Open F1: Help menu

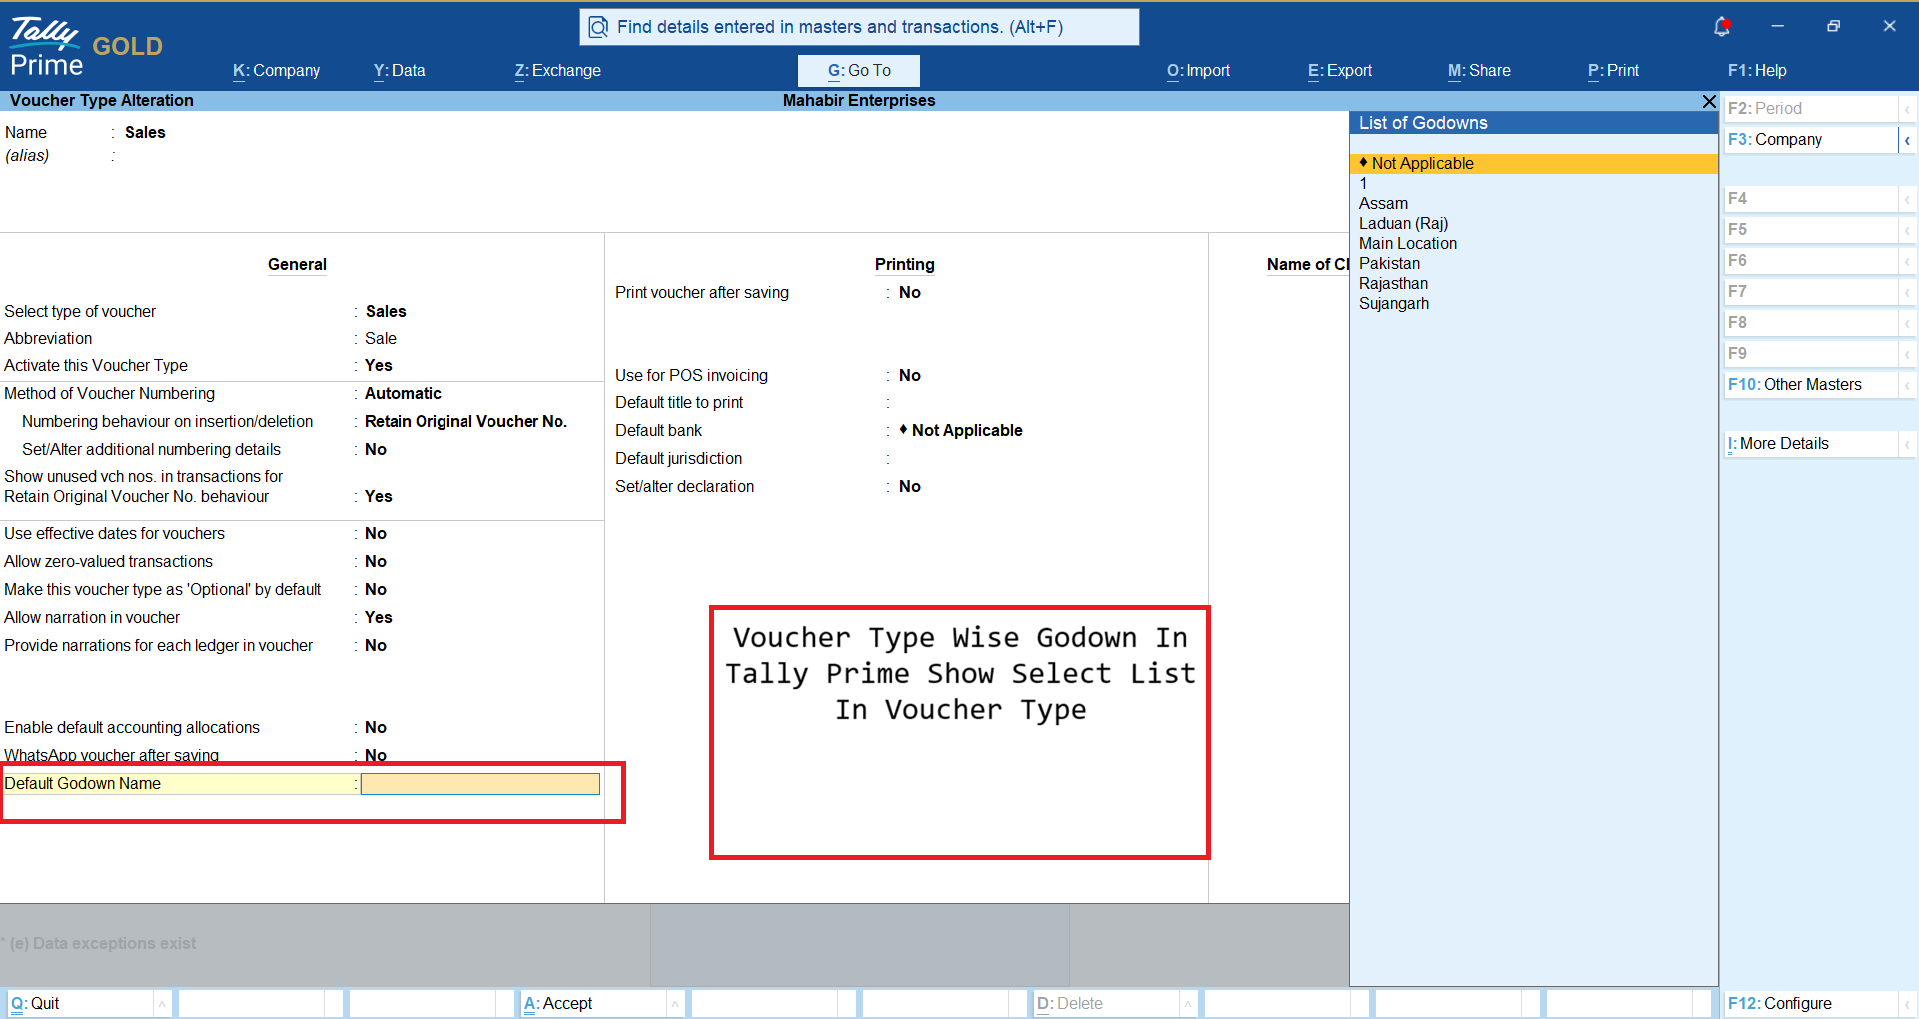tap(1757, 70)
